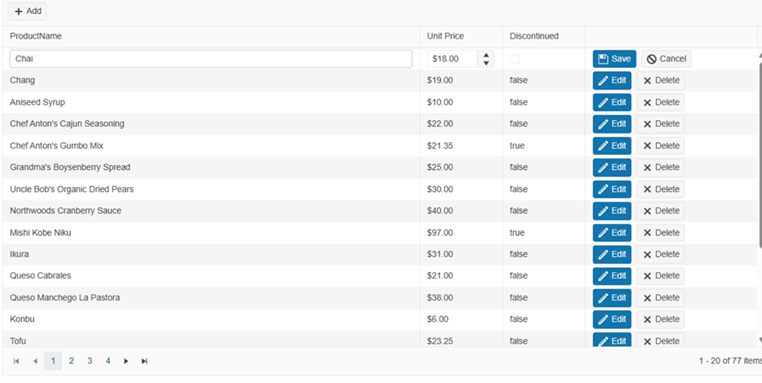
Task: Edit the Konbu product row
Action: [x=612, y=319]
